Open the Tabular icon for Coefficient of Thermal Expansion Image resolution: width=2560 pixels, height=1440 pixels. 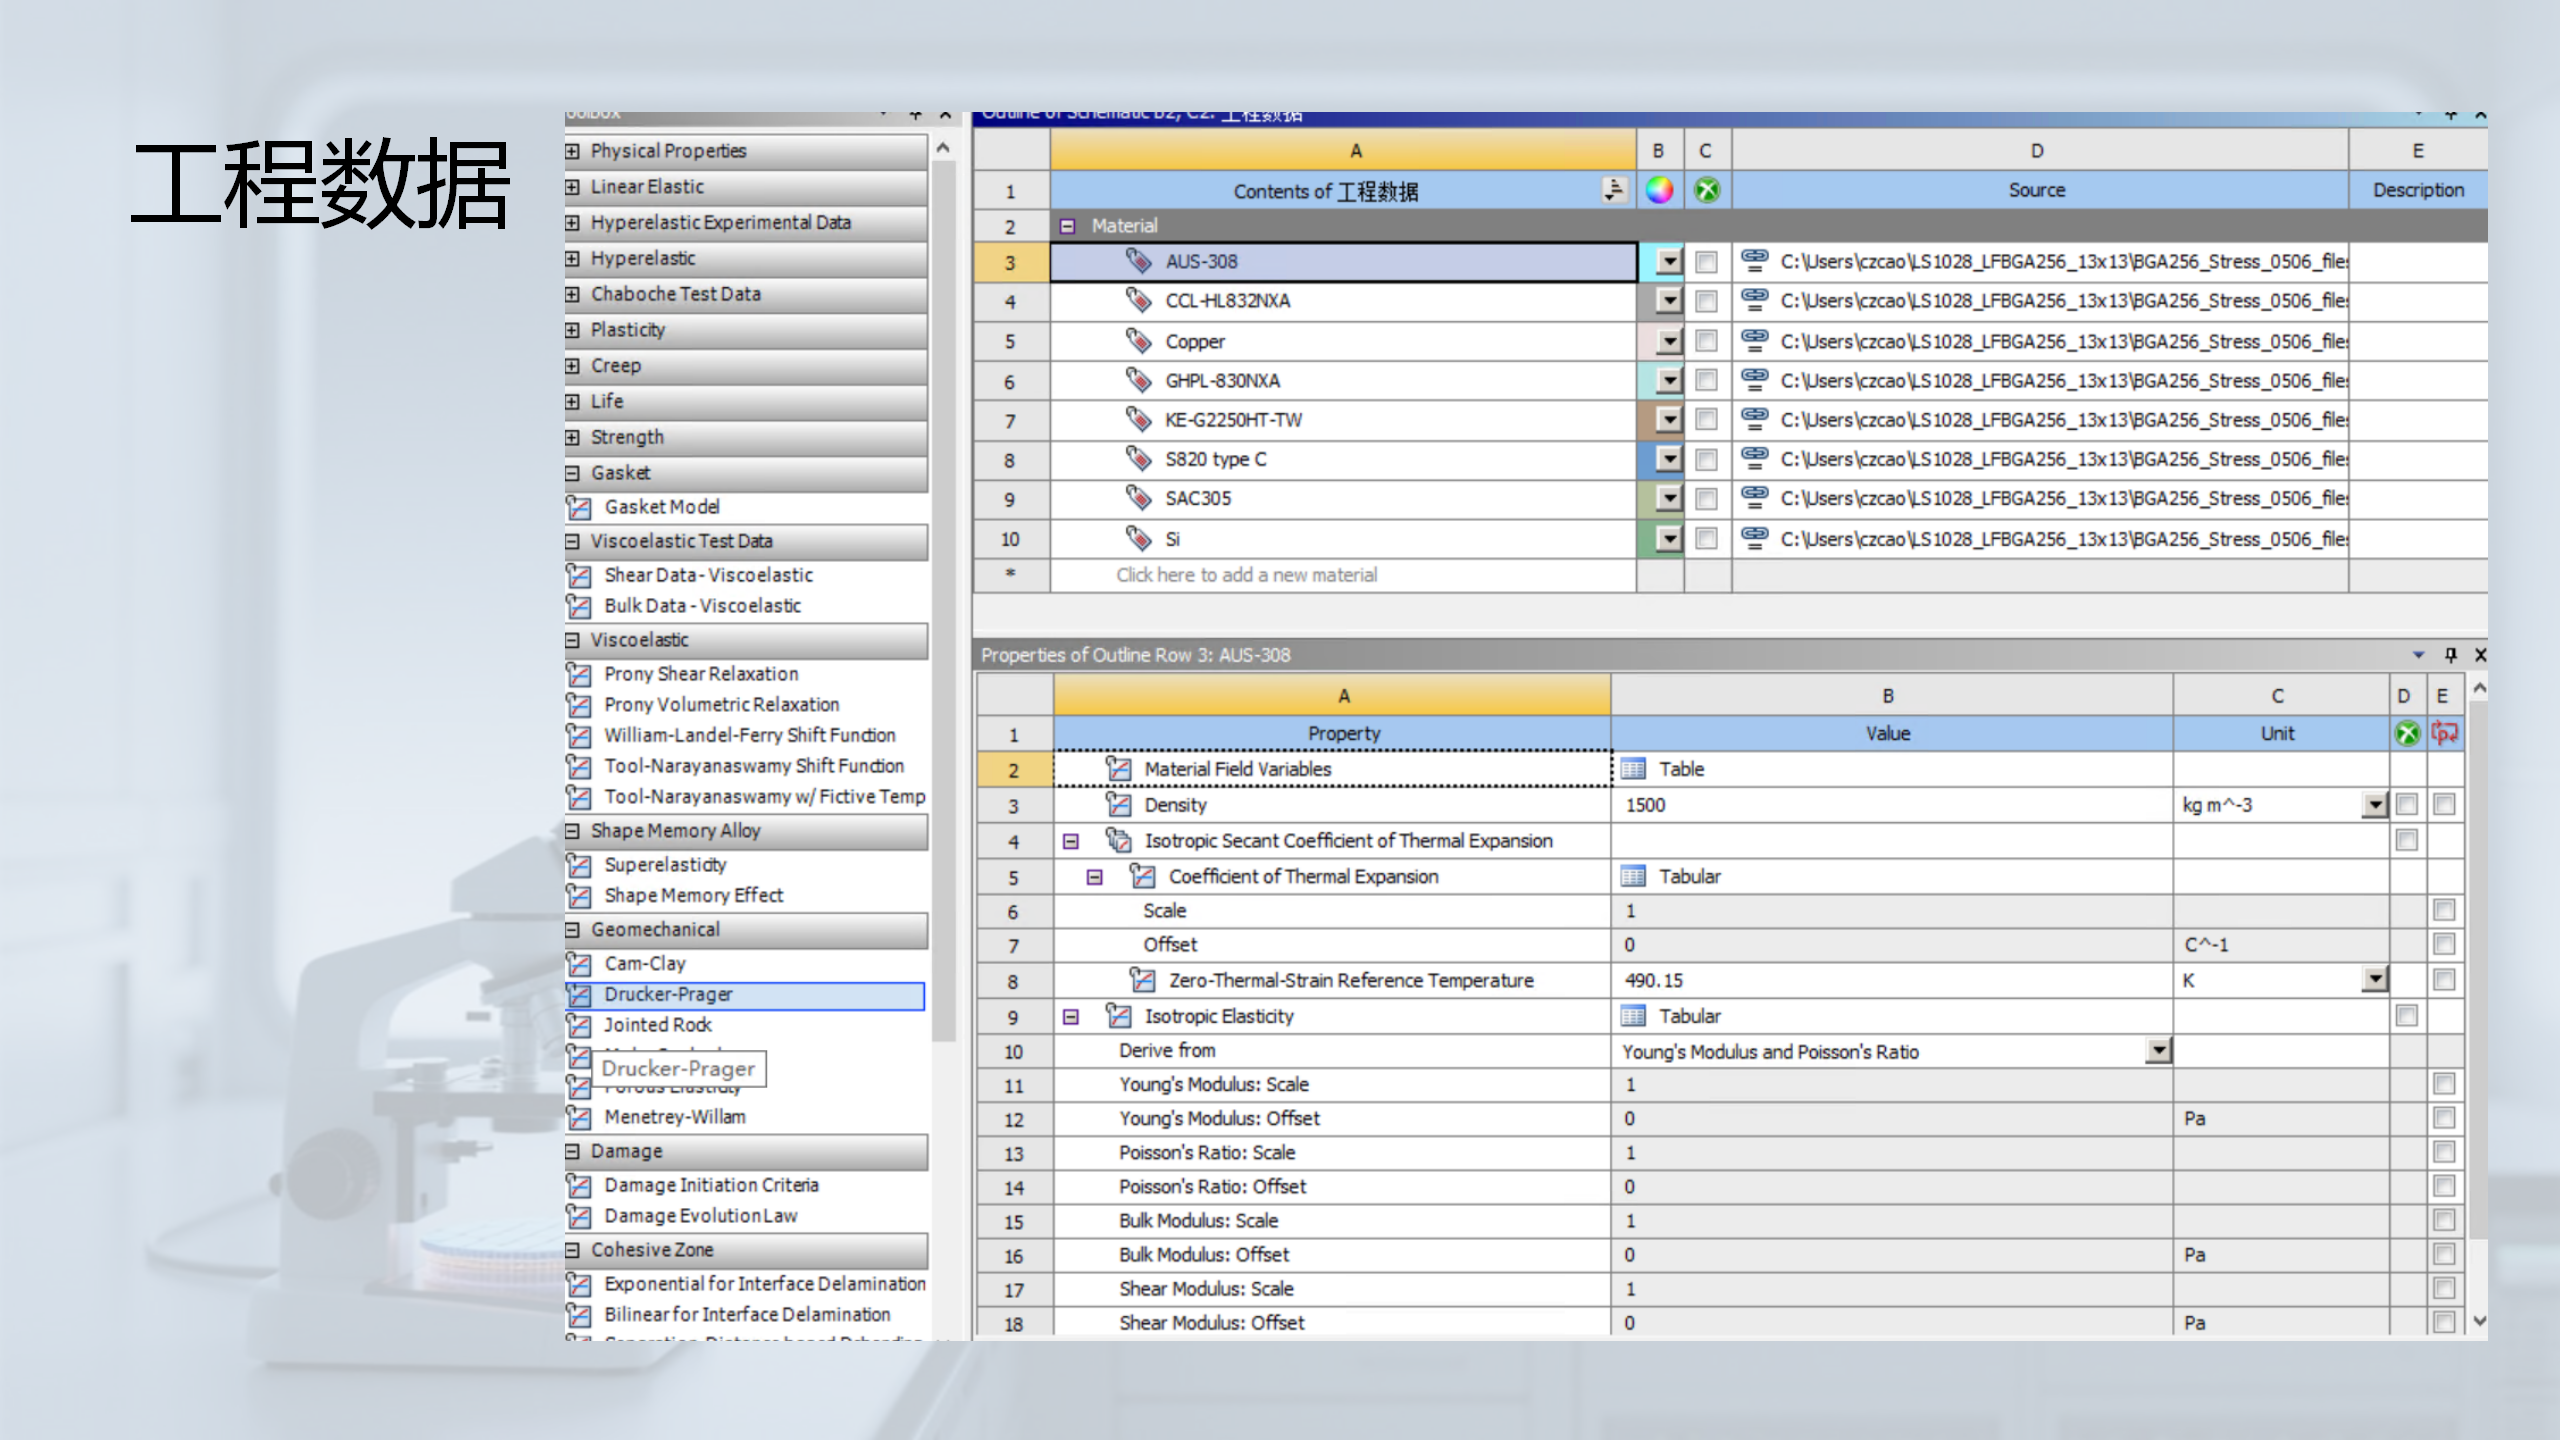(1633, 877)
